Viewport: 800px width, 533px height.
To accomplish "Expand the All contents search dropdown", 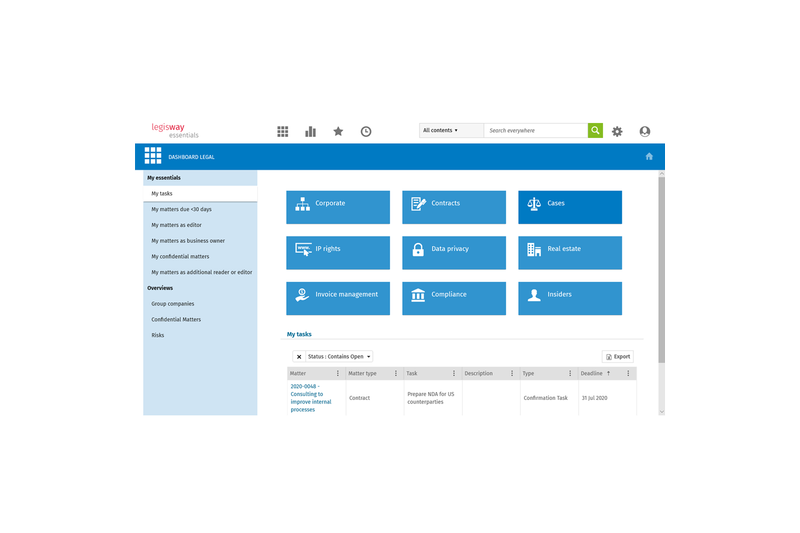I will click(x=451, y=130).
